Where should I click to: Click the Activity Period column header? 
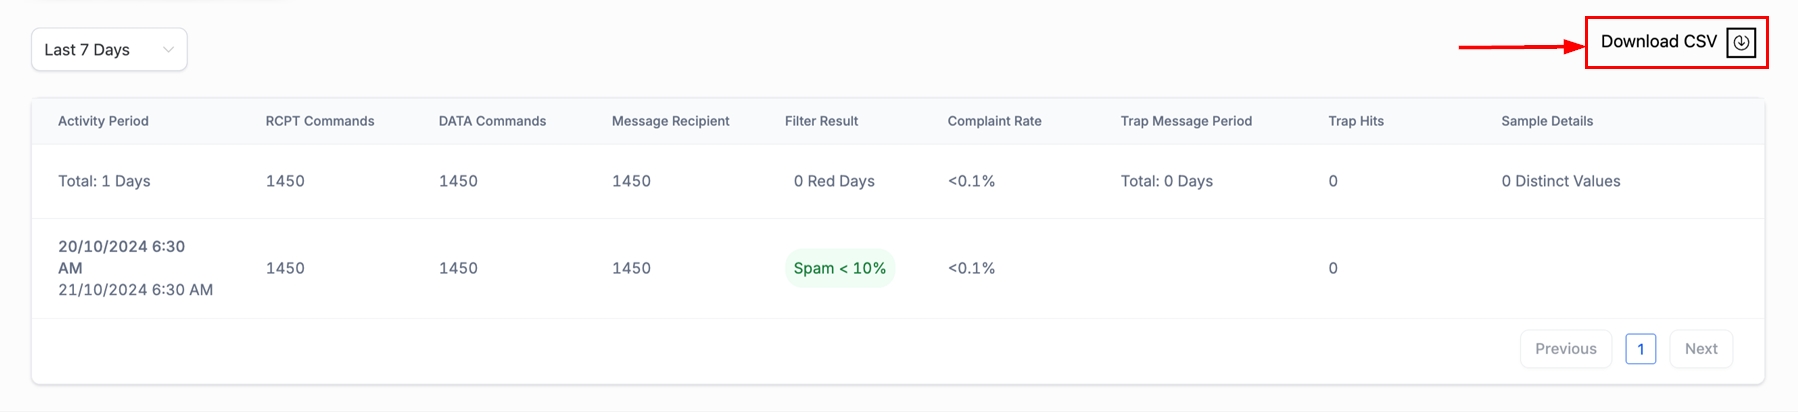click(103, 121)
